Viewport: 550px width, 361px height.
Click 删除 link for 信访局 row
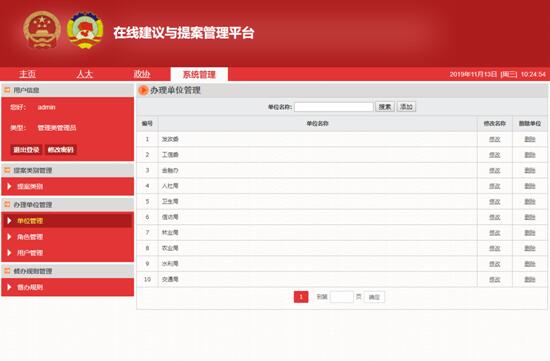point(530,217)
